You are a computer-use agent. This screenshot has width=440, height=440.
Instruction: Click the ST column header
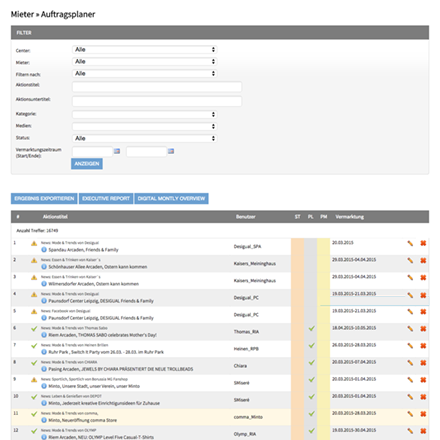click(297, 217)
